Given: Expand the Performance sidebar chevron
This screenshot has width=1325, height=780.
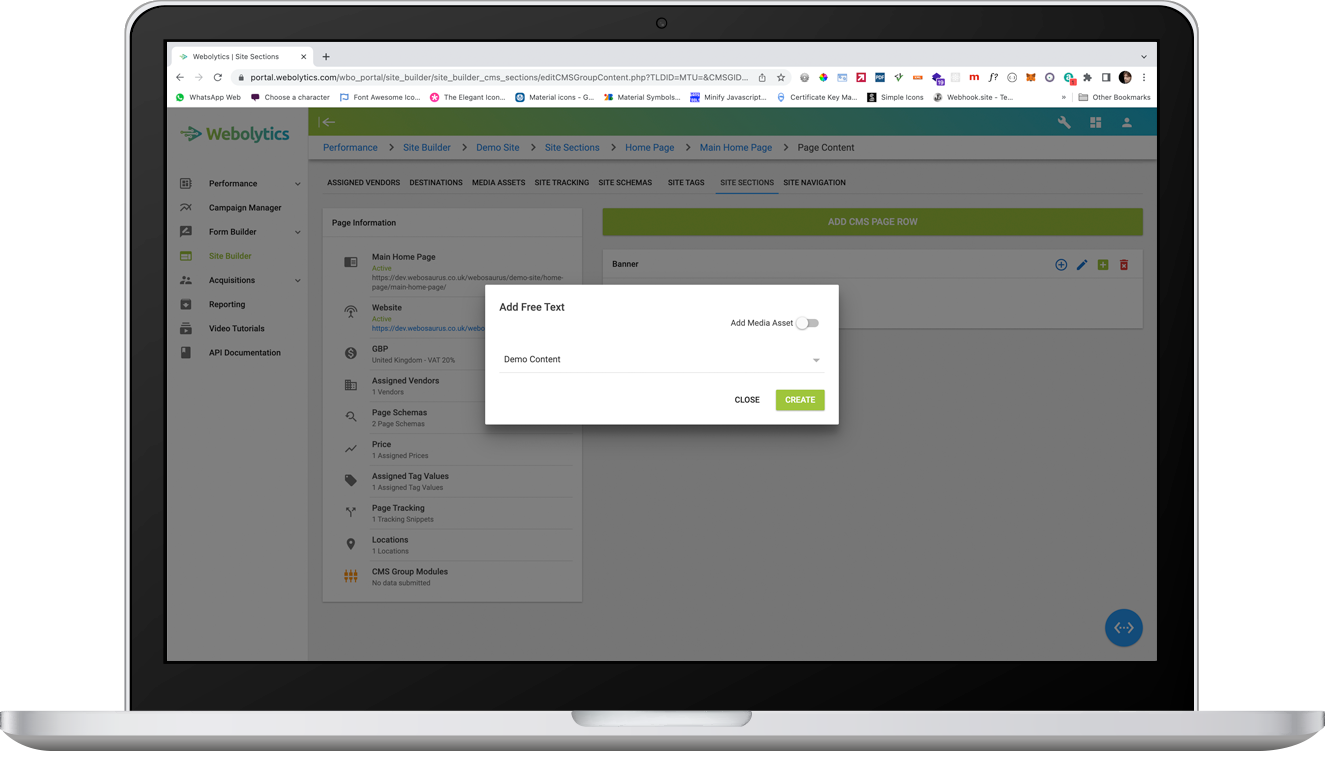Looking at the screenshot, I should 297,184.
